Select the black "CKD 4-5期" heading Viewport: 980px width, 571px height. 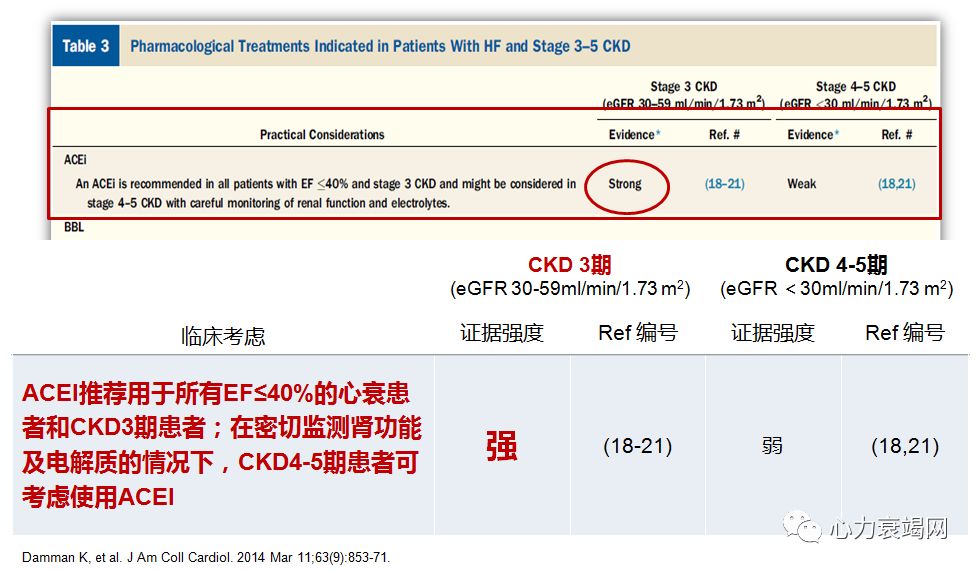pyautogui.click(x=836, y=265)
